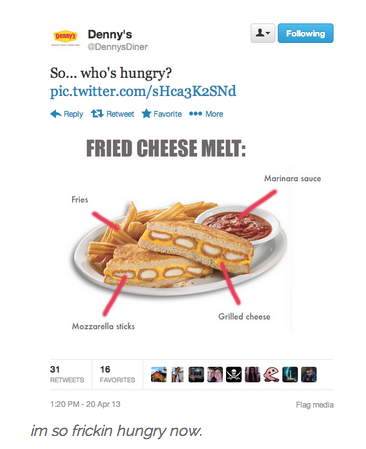Click the tweet timestamp 1:20 PM - 20 Apr 13

85,404
